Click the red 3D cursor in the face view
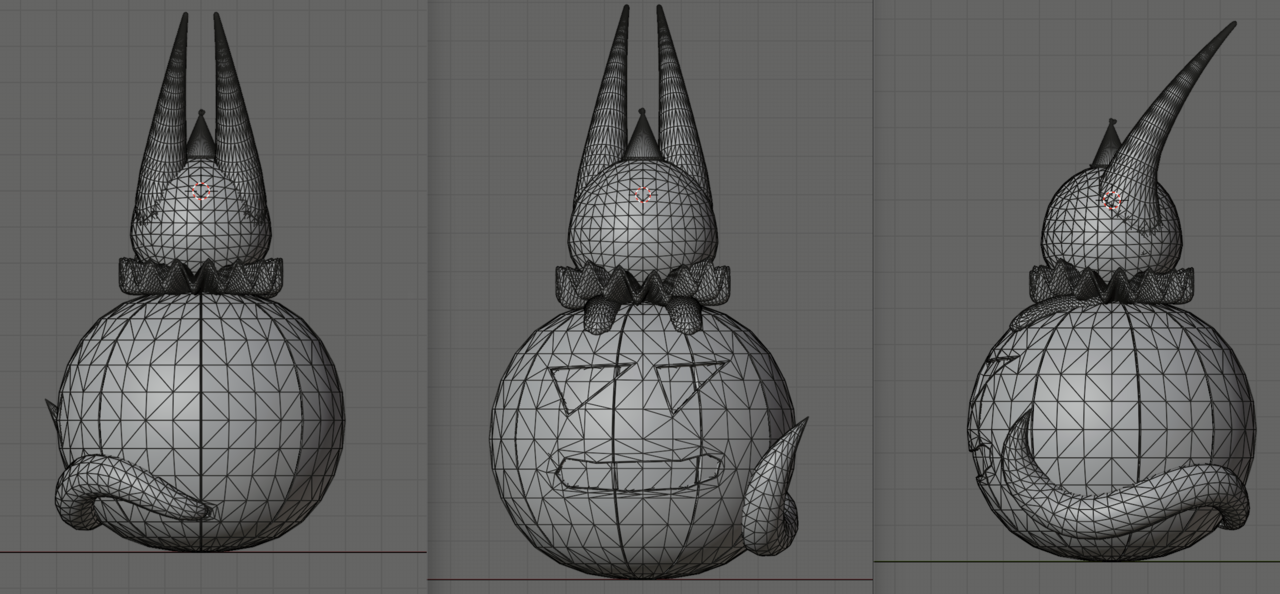 [643, 193]
